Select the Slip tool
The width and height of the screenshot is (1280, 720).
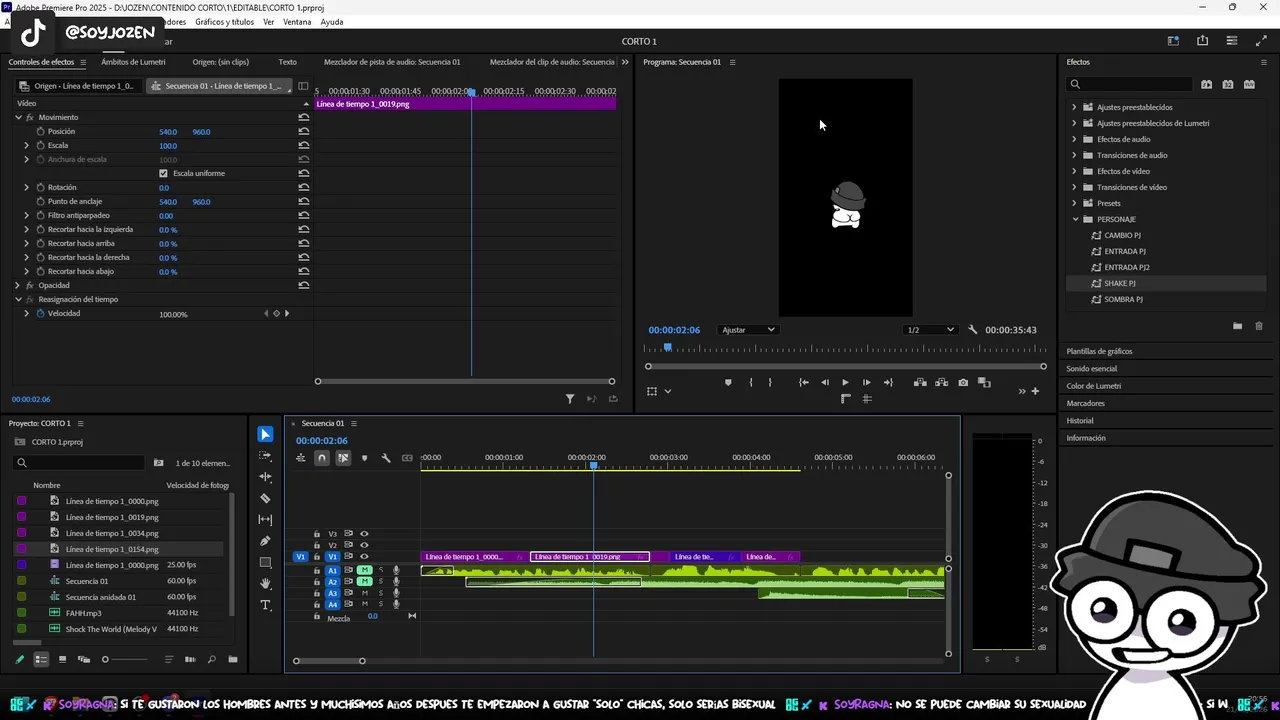pos(265,520)
